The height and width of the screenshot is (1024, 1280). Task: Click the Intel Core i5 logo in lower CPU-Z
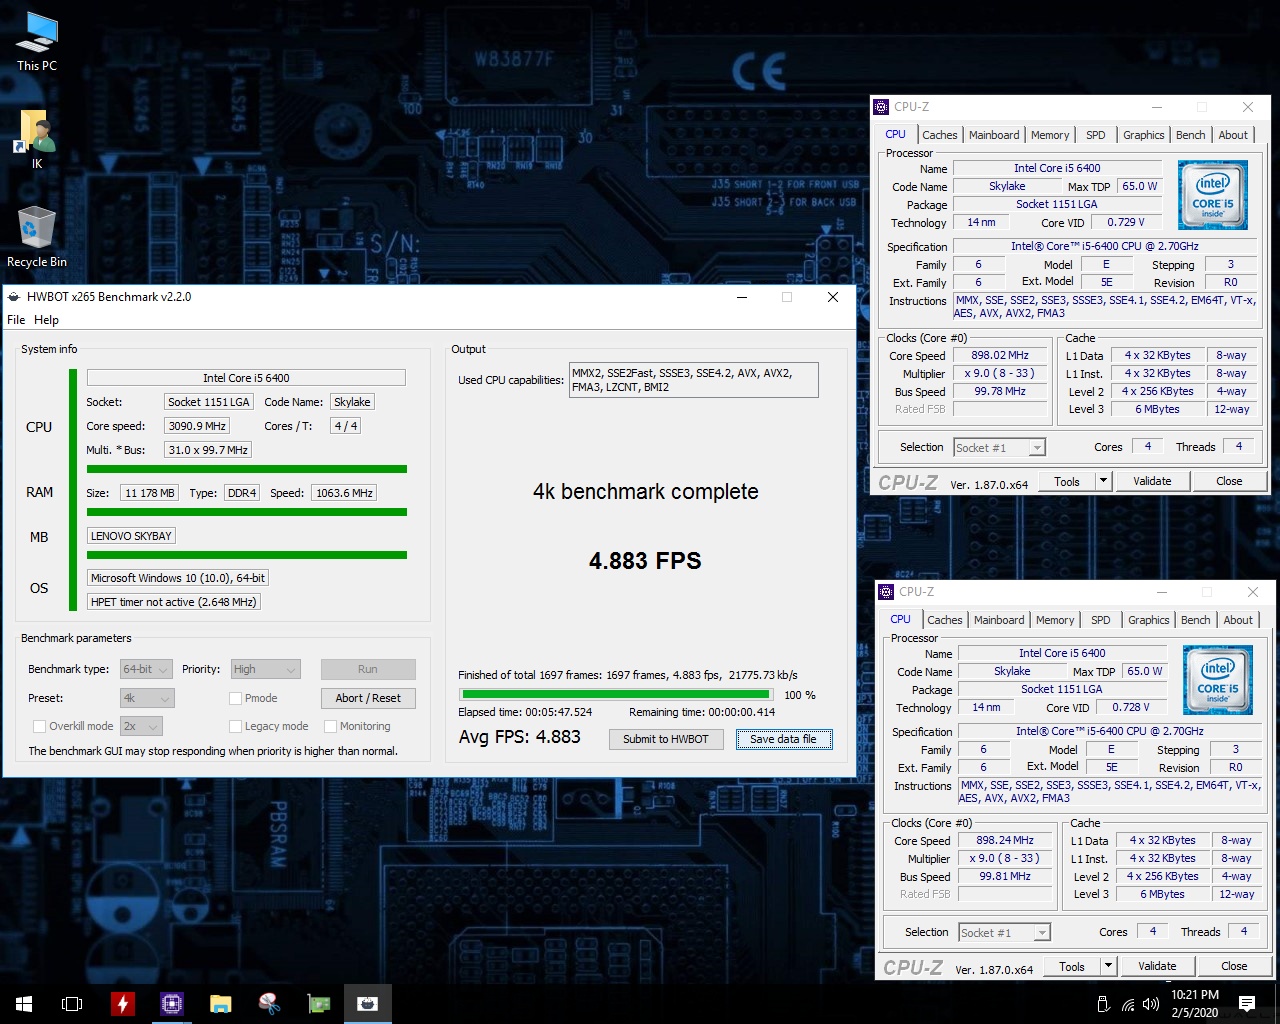coord(1217,680)
